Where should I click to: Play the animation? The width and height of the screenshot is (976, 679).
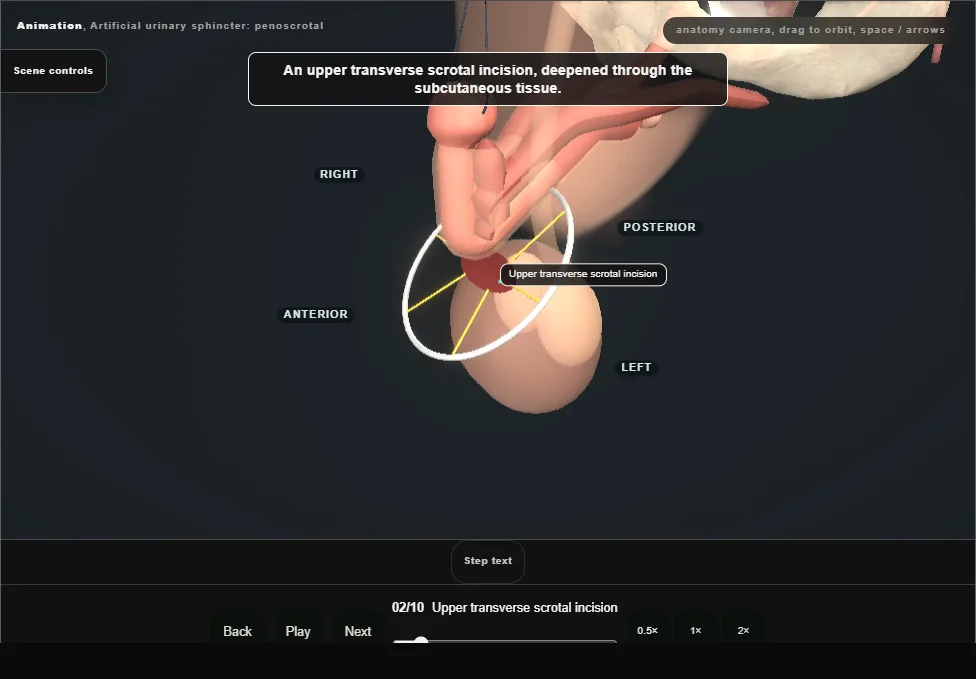pos(298,631)
